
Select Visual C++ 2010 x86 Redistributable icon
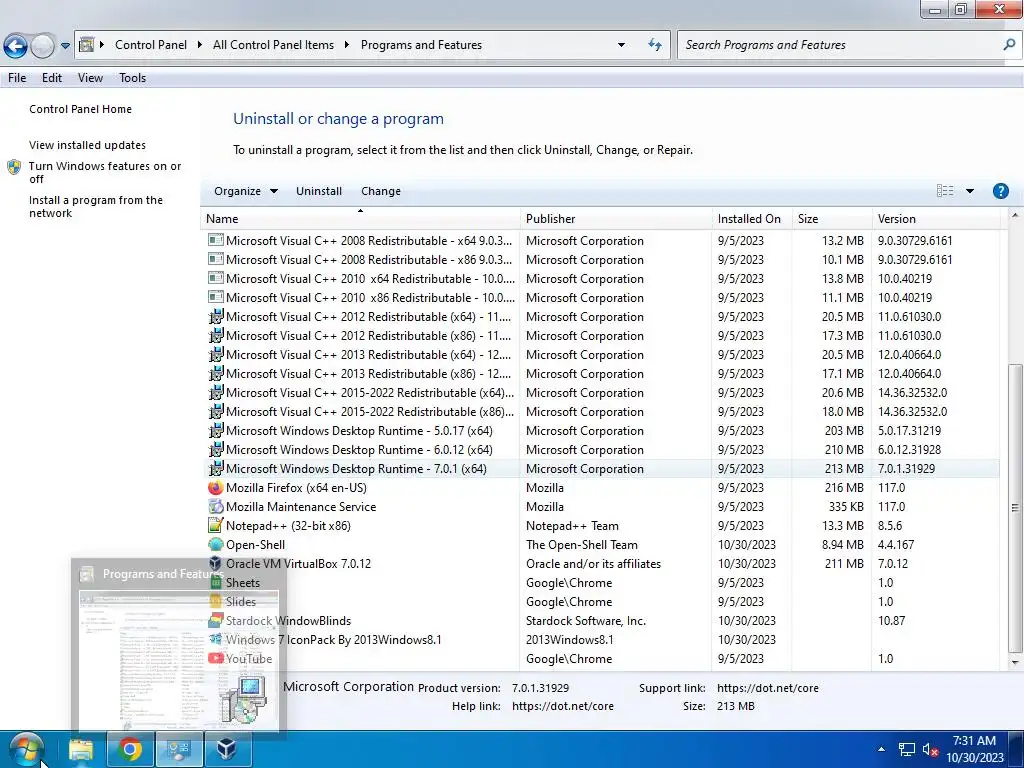[216, 297]
